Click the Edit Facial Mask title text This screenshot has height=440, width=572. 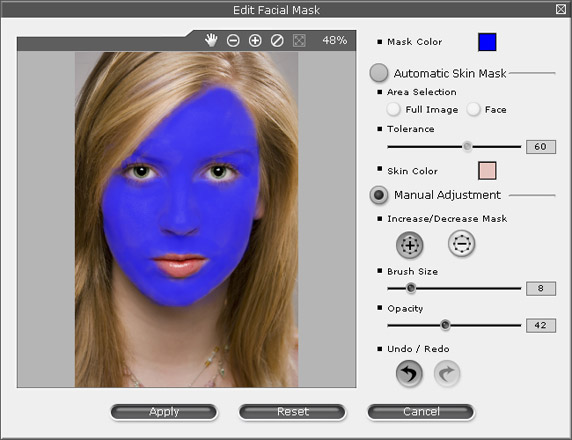click(x=276, y=10)
